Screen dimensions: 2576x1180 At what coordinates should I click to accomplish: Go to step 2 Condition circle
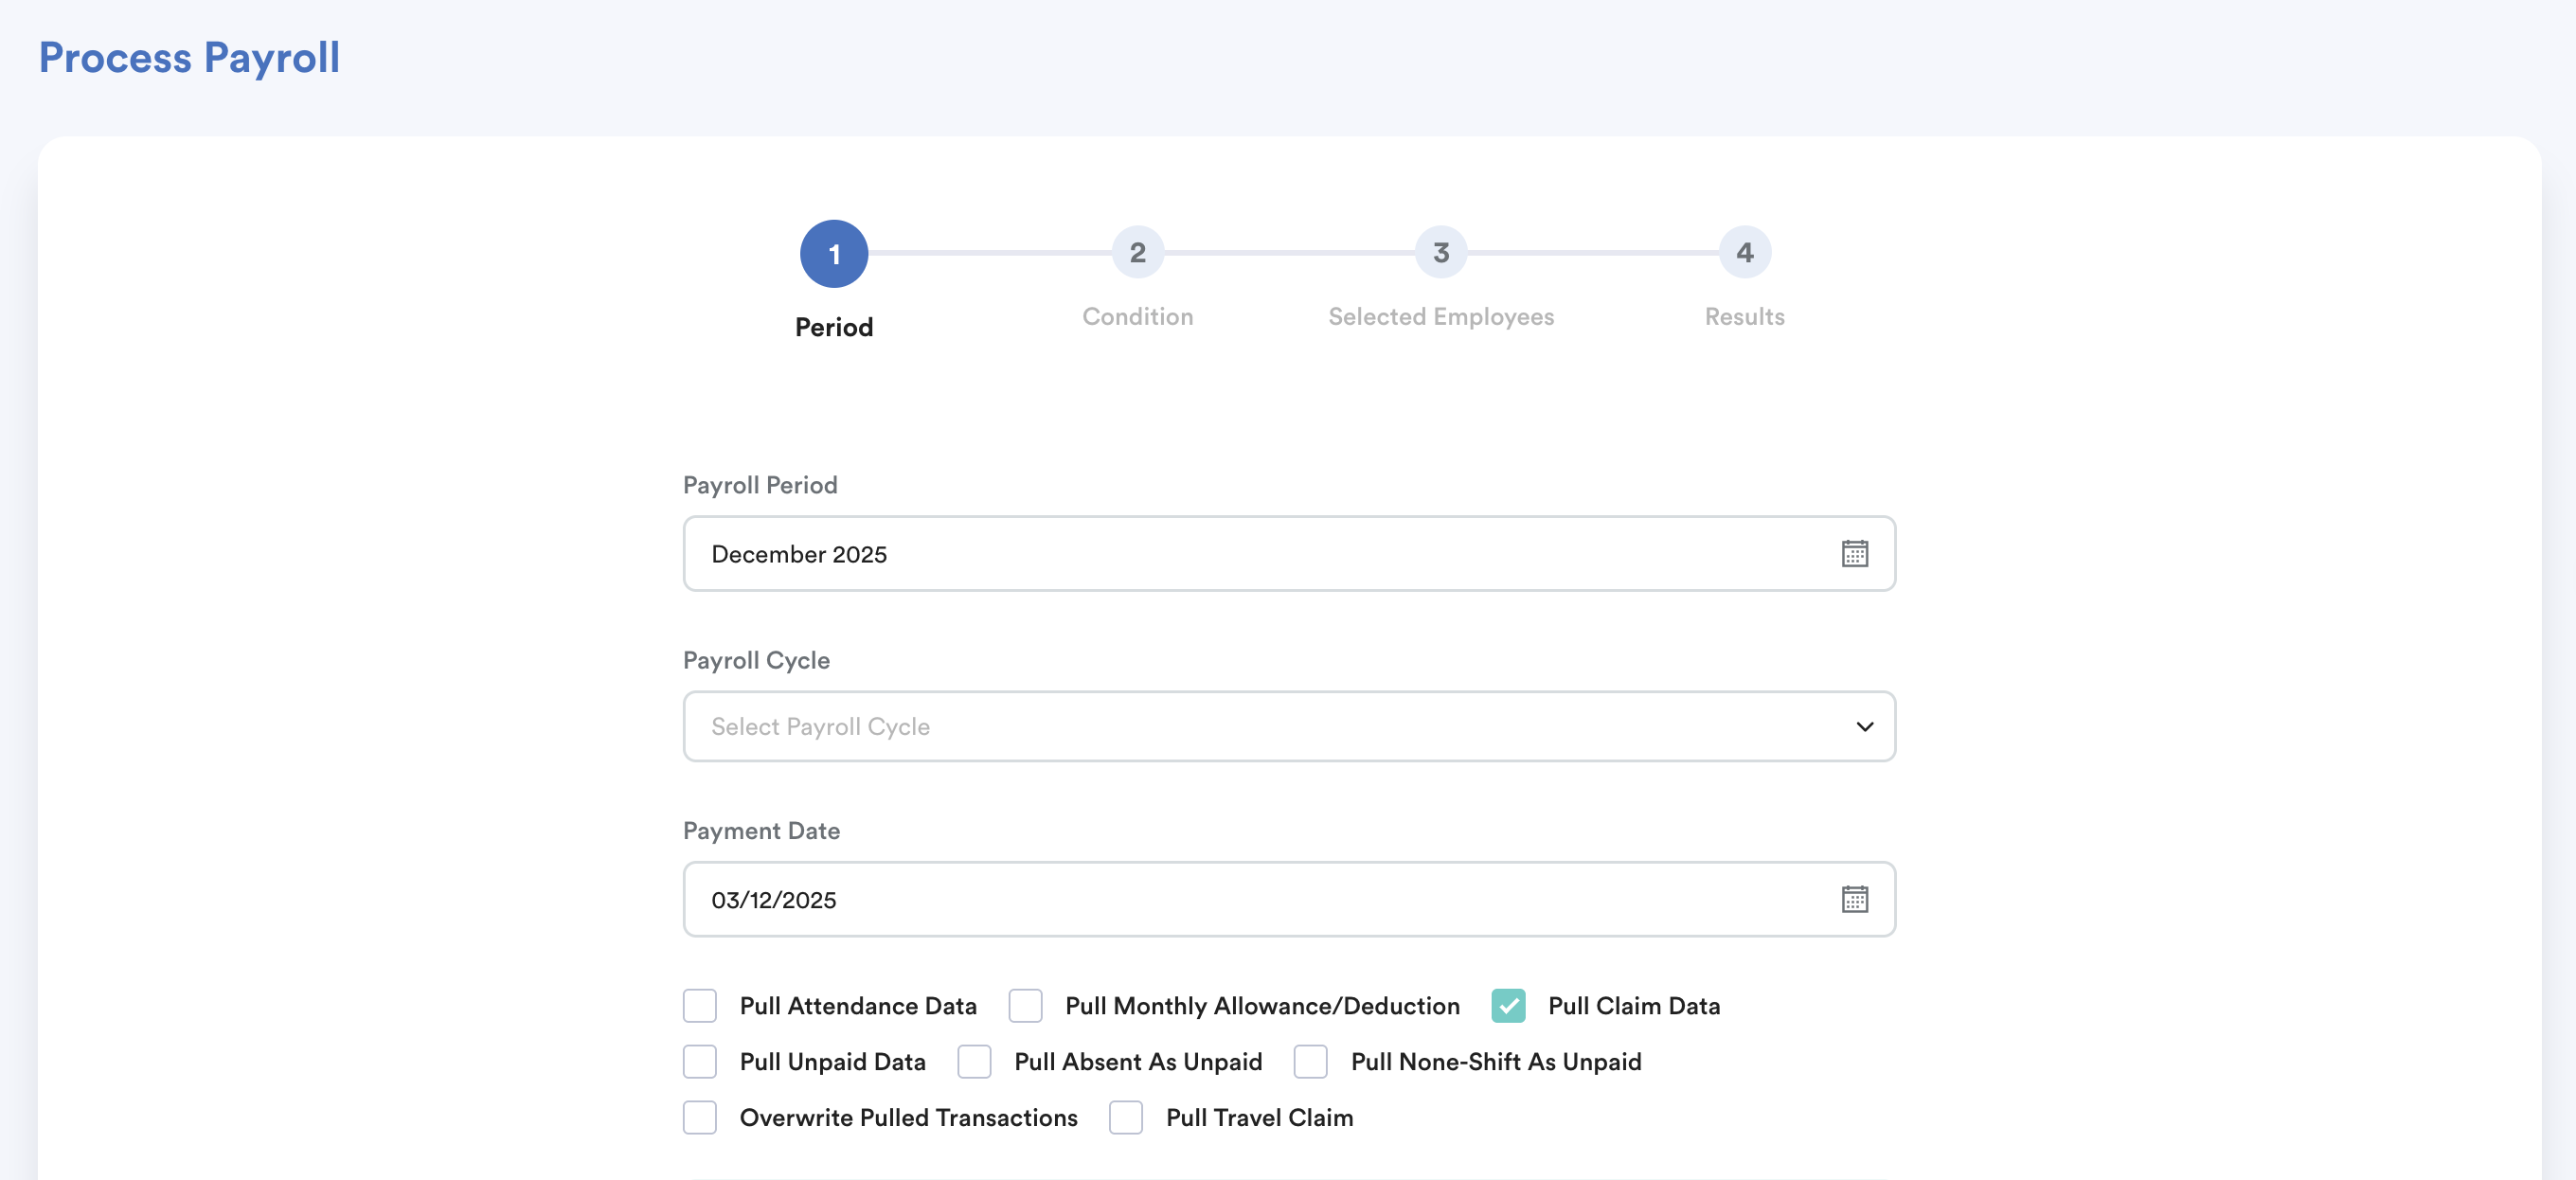[x=1137, y=253]
